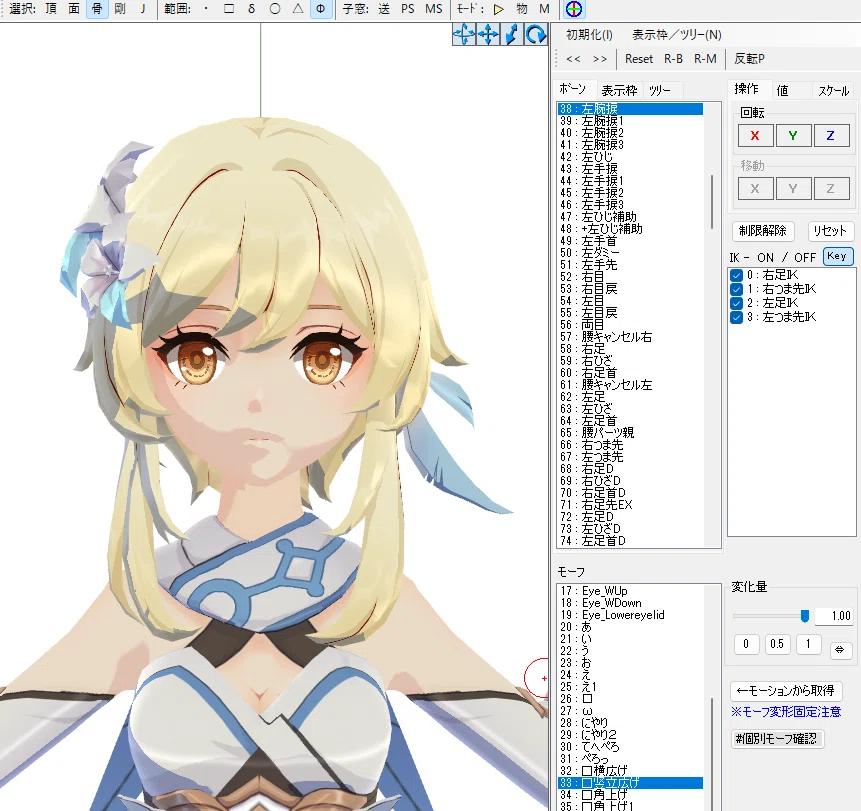Image resolution: width=861 pixels, height=811 pixels.
Task: Switch to the 値 tab
Action: 782,90
